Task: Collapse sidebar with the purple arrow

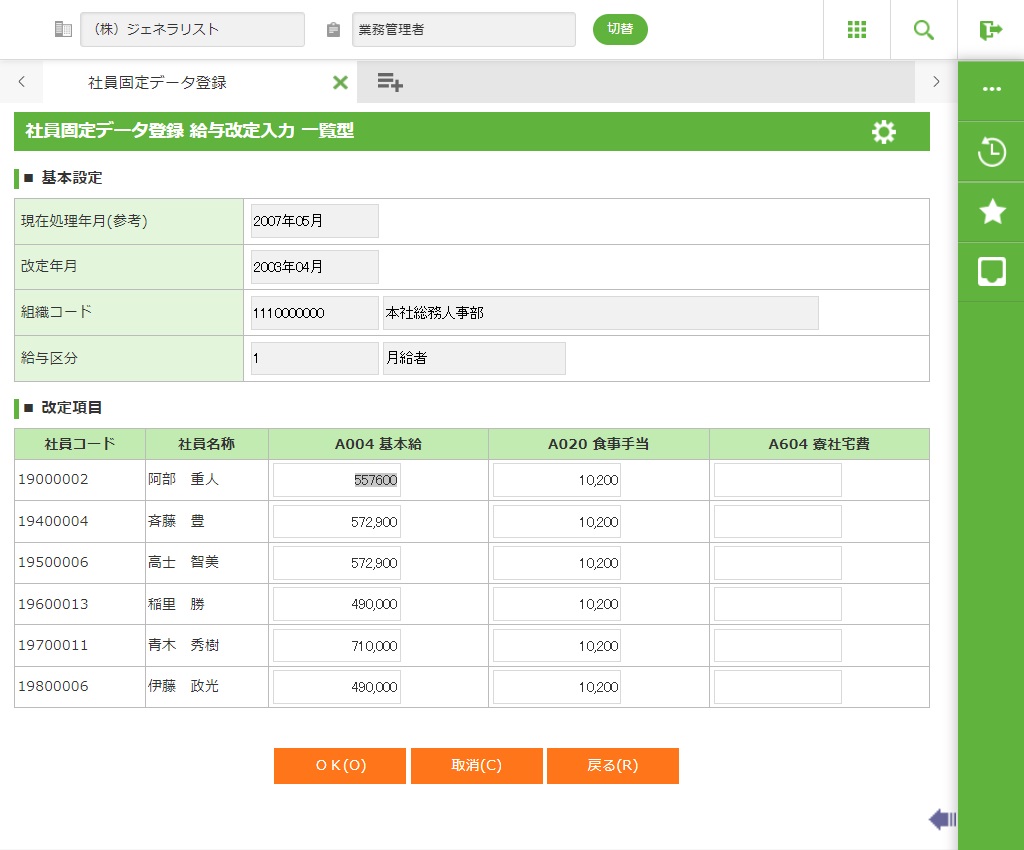Action: coord(942,820)
